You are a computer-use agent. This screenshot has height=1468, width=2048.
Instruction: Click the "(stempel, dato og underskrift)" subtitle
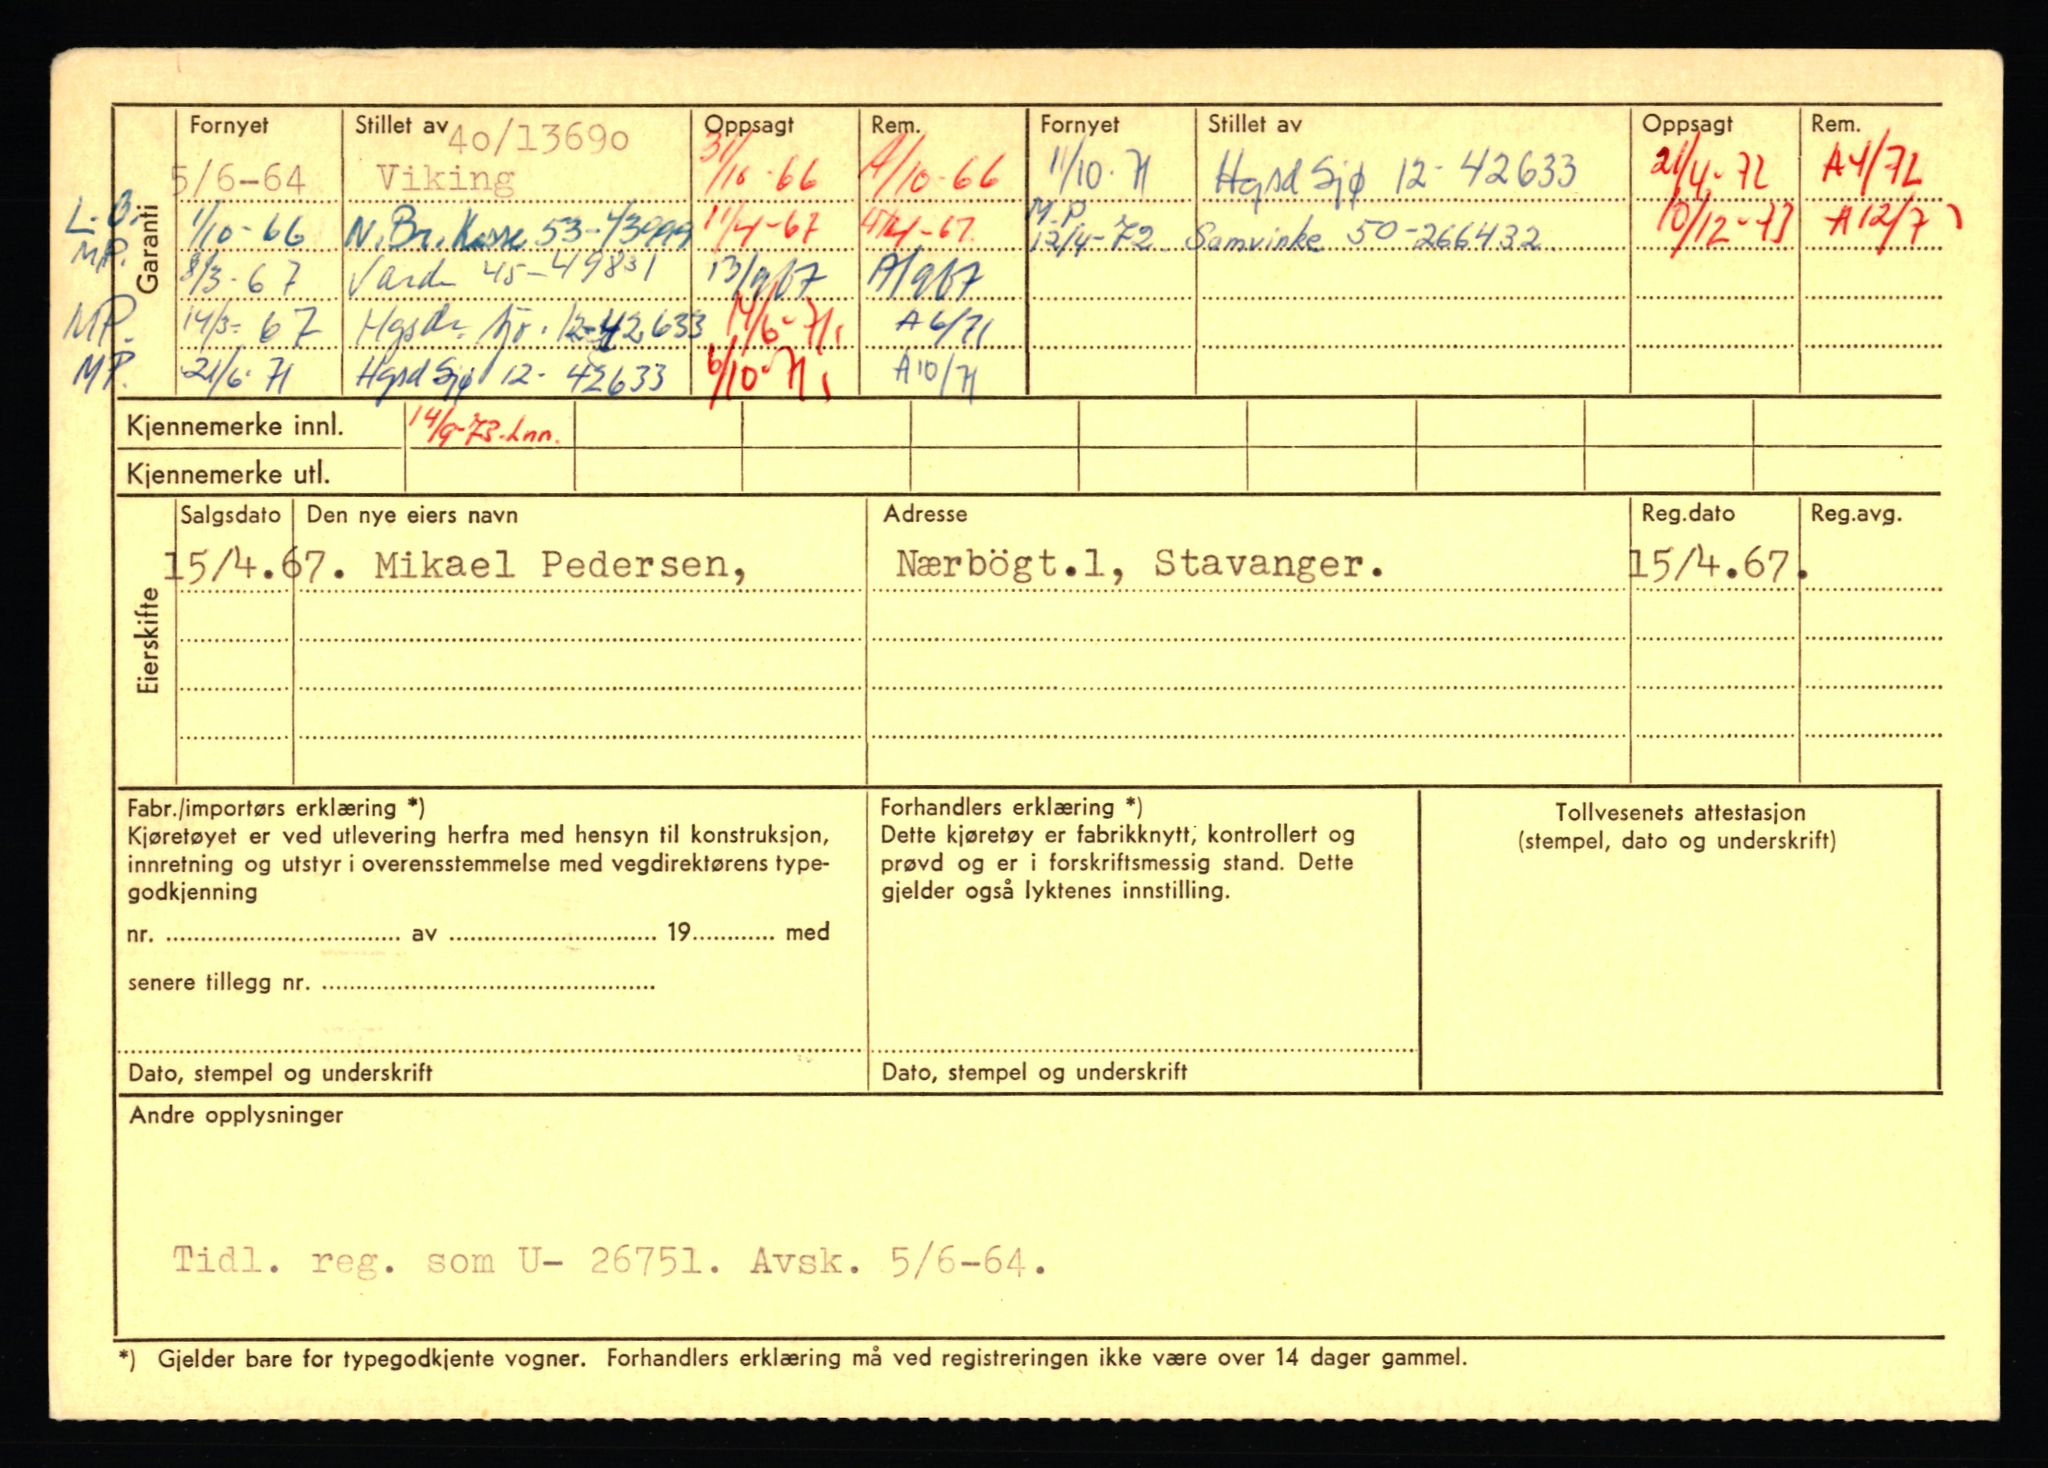(x=1677, y=841)
